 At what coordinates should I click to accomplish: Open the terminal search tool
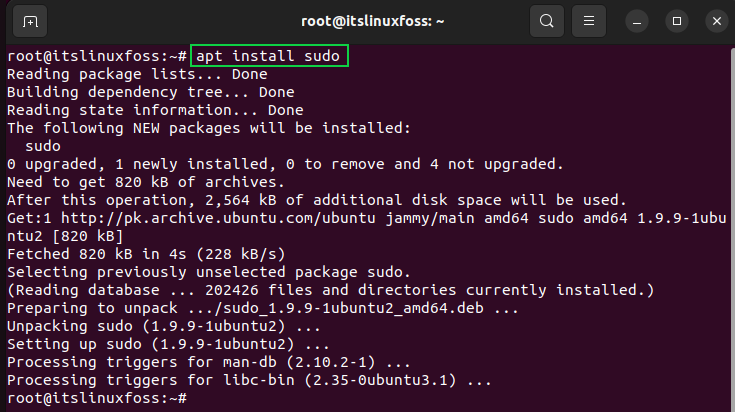(x=547, y=21)
